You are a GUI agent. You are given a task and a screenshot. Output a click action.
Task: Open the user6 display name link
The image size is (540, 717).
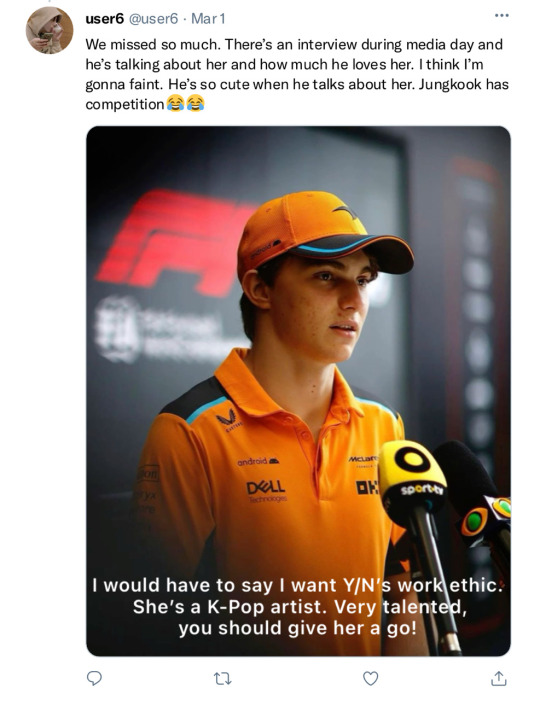[x=104, y=19]
